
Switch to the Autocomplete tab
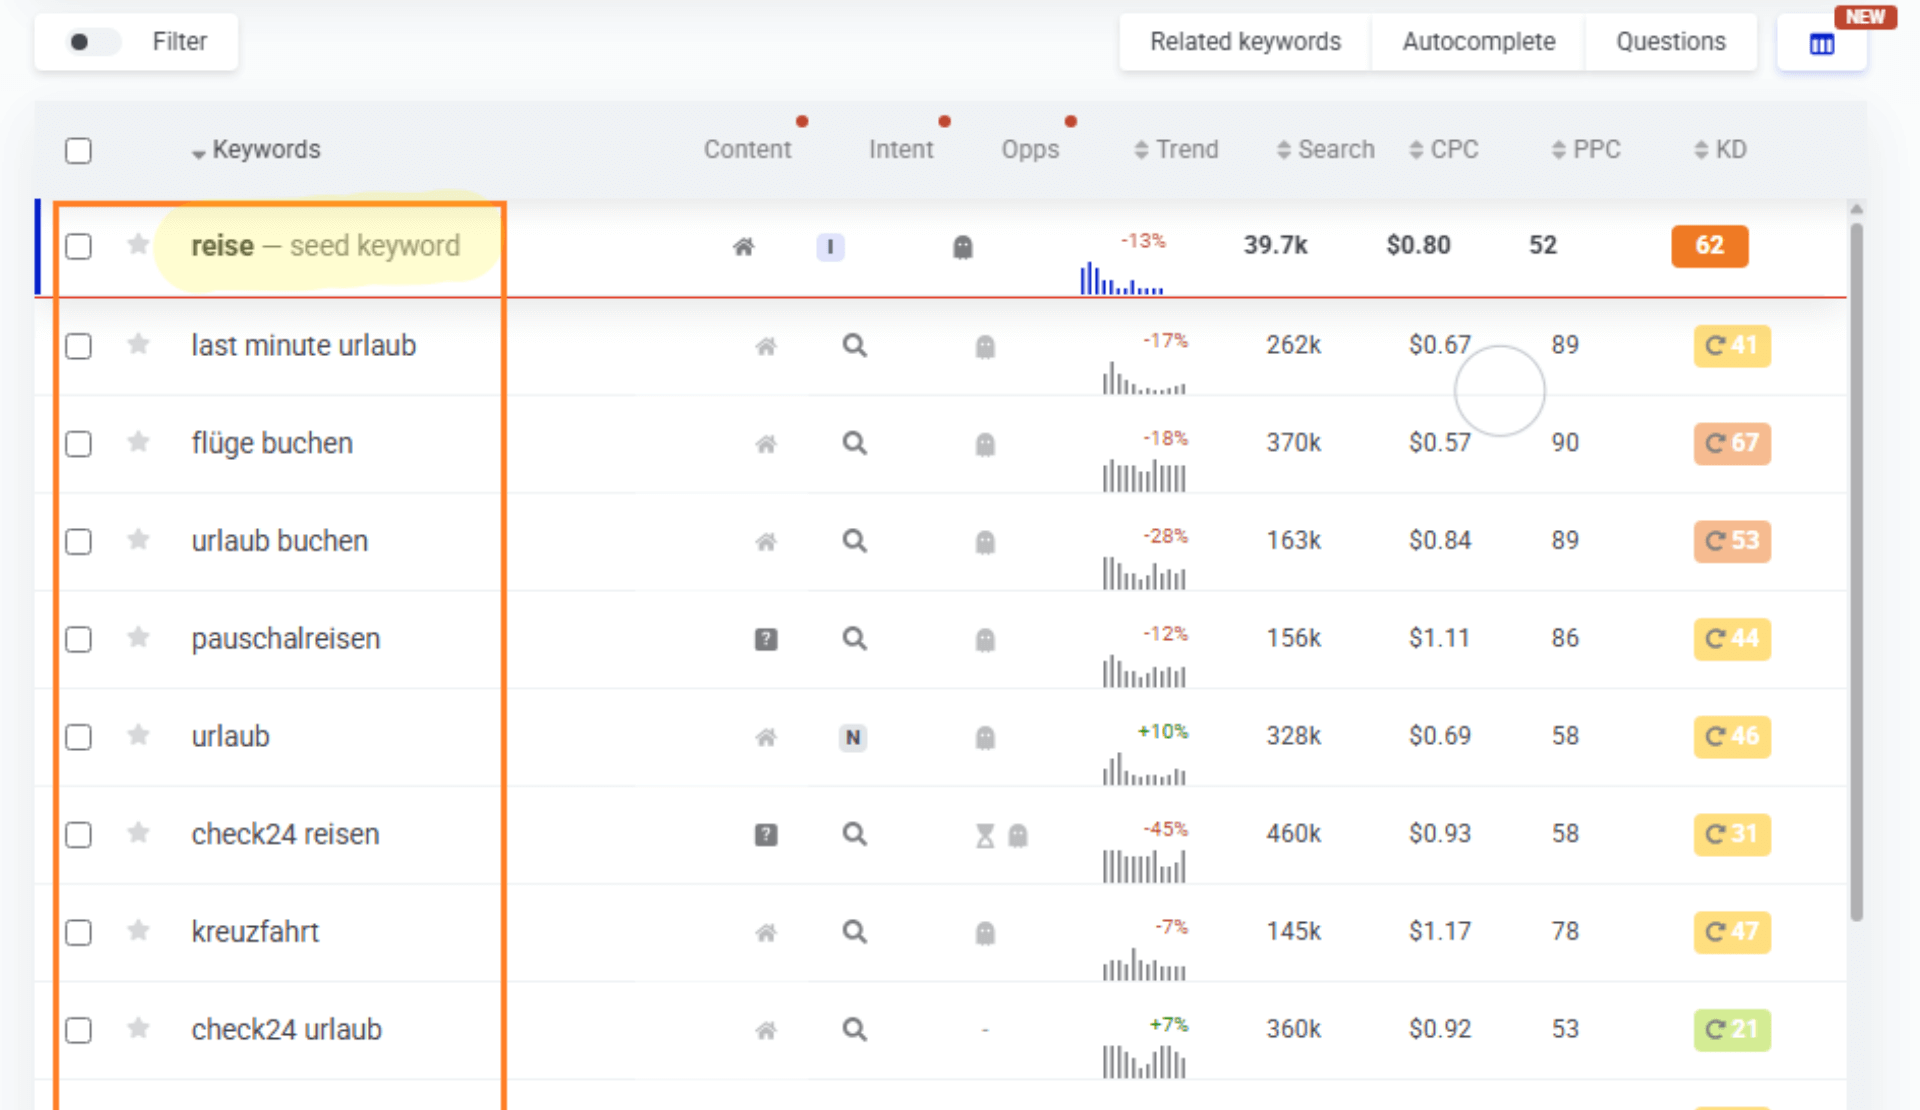1478,42
